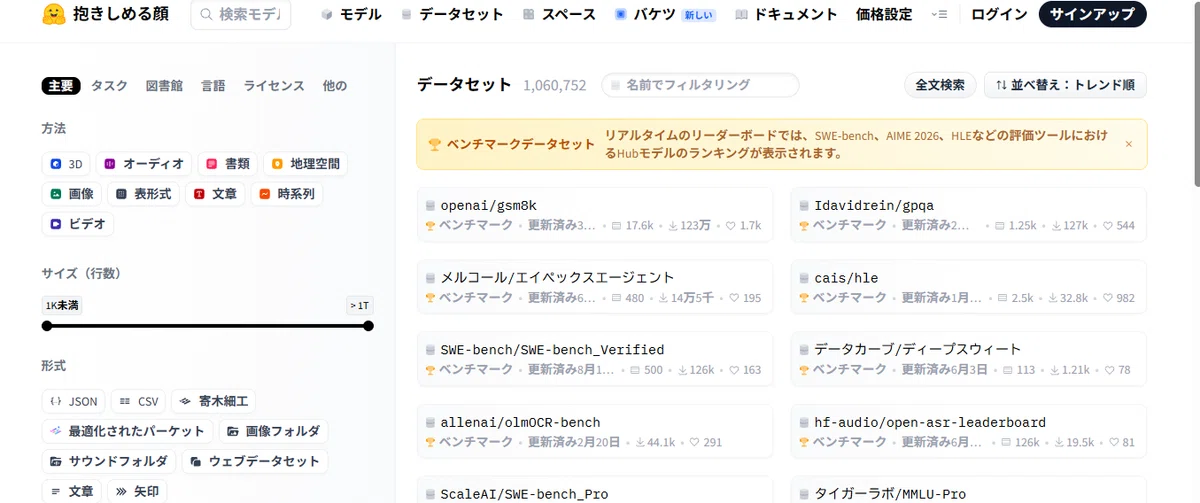This screenshot has height=503, width=1200.
Task: Toggle the 画像 modality filter
Action: pyautogui.click(x=73, y=194)
